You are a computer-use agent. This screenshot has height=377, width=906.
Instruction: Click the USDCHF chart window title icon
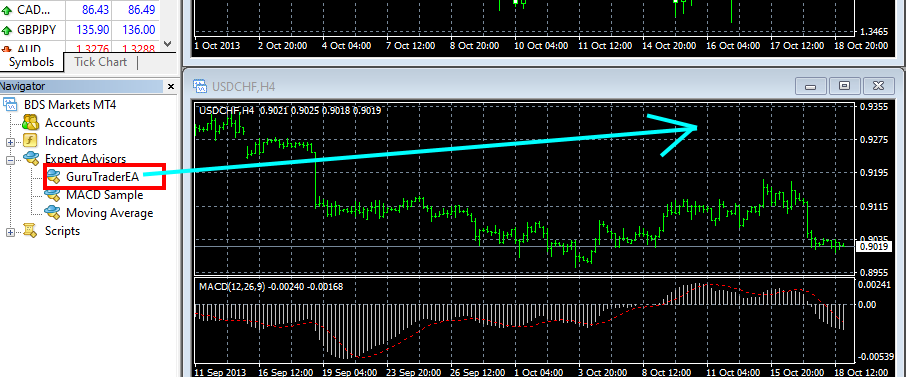(200, 87)
